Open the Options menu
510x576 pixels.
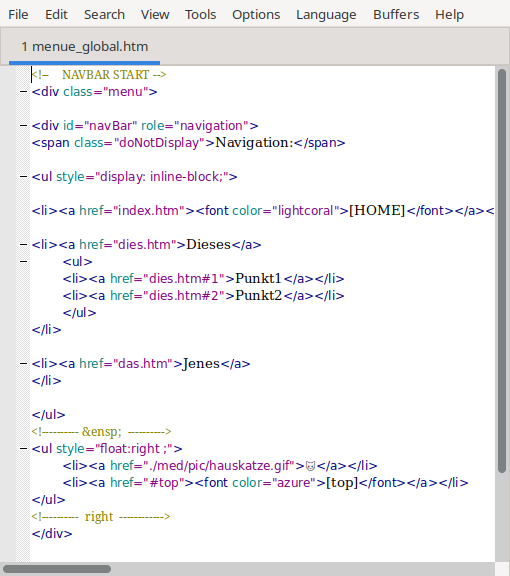tap(256, 15)
